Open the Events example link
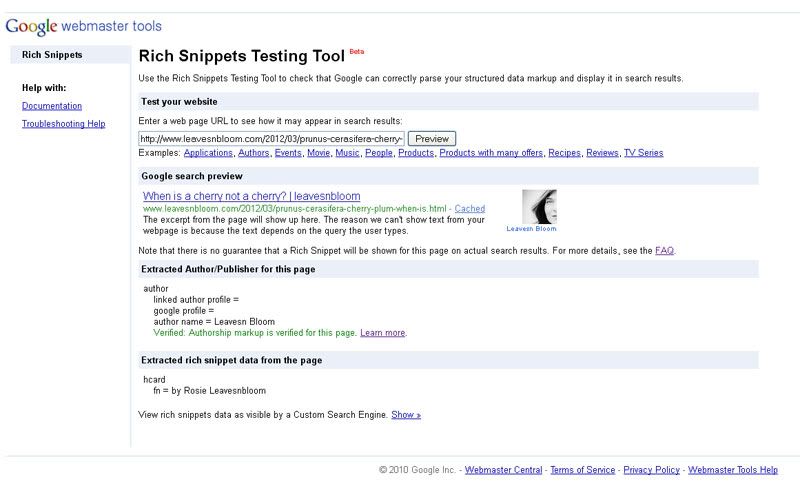The image size is (800, 504). (288, 153)
